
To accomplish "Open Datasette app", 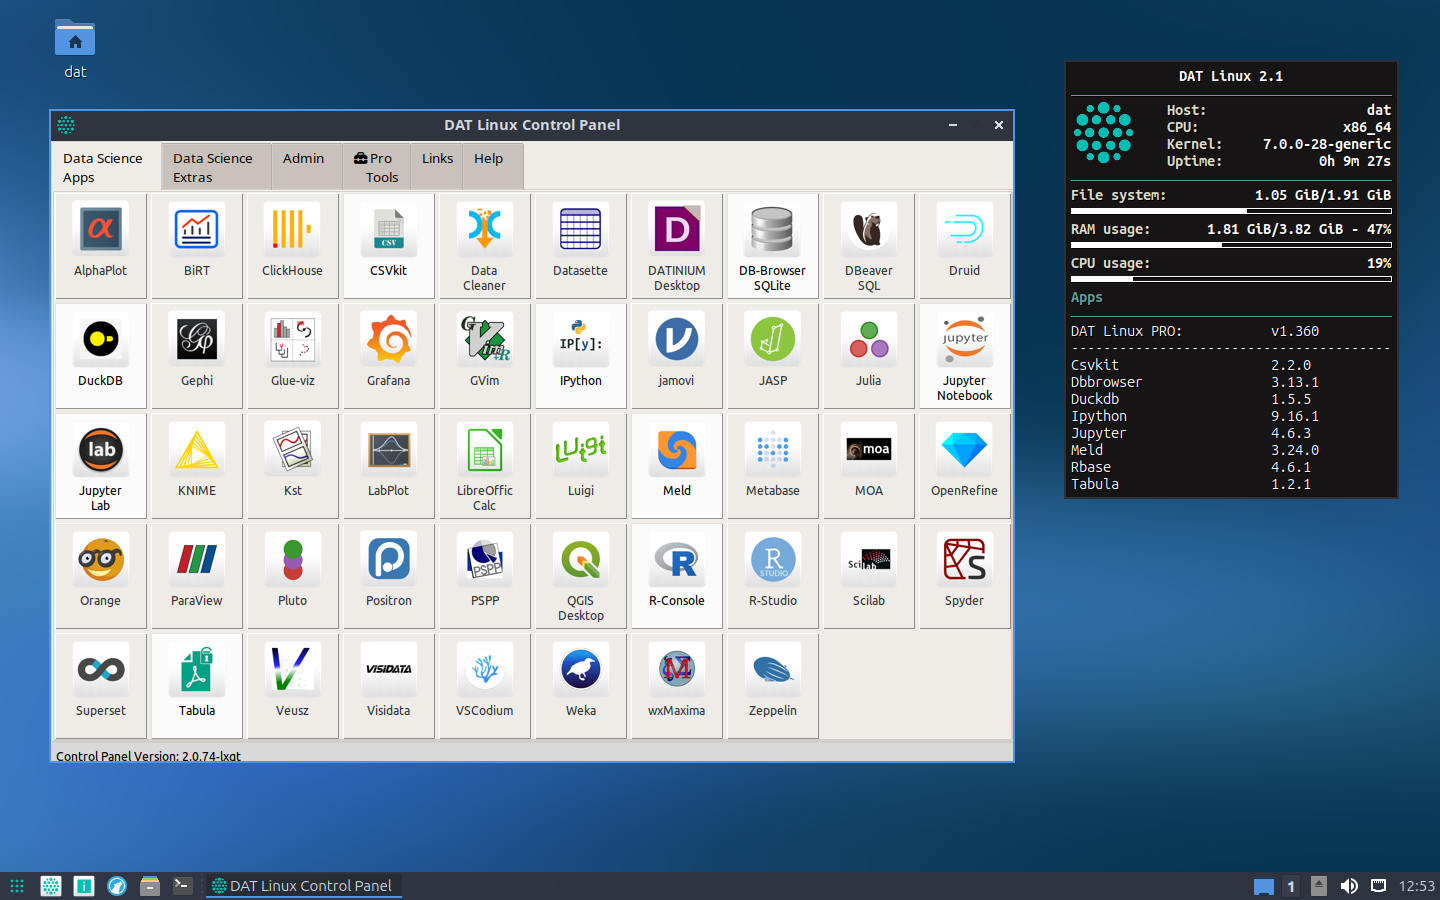I will (581, 246).
